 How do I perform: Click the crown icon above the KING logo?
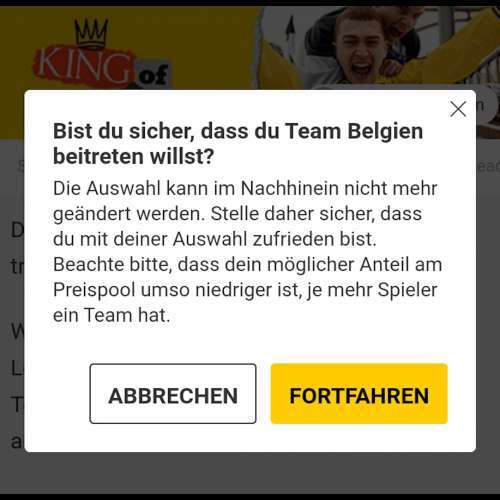click(x=91, y=33)
